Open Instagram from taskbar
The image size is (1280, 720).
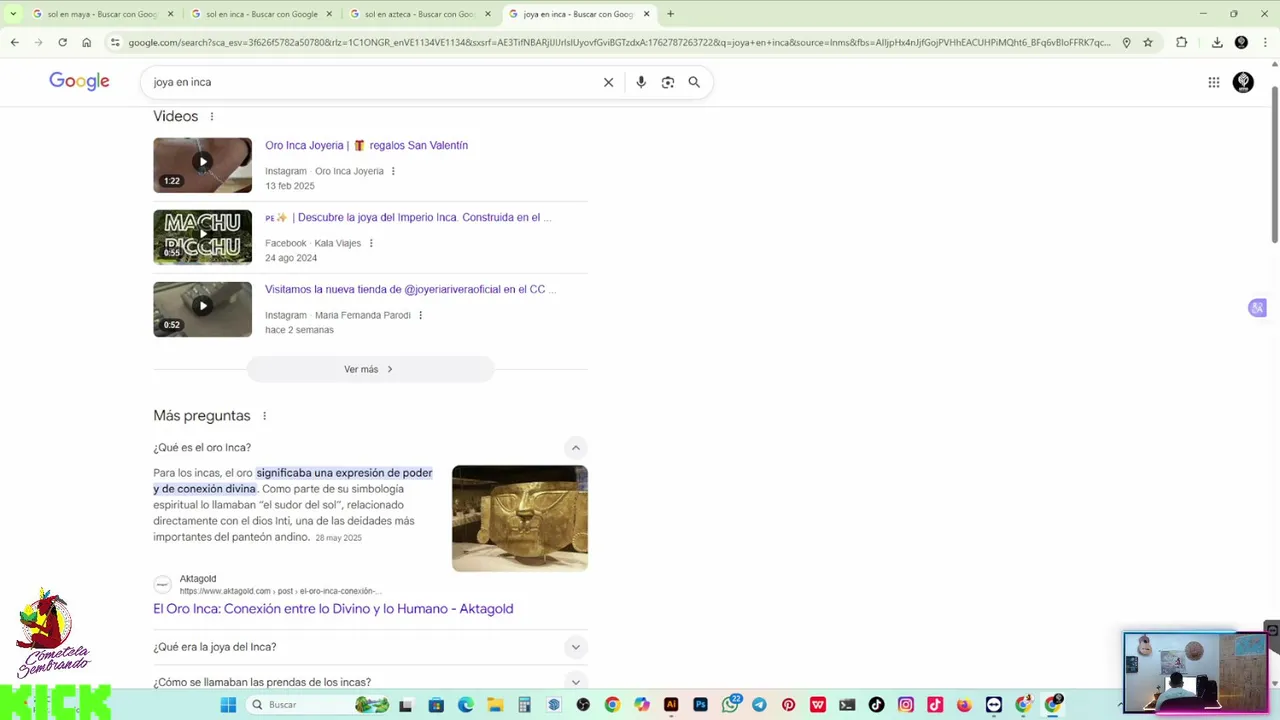click(x=906, y=705)
